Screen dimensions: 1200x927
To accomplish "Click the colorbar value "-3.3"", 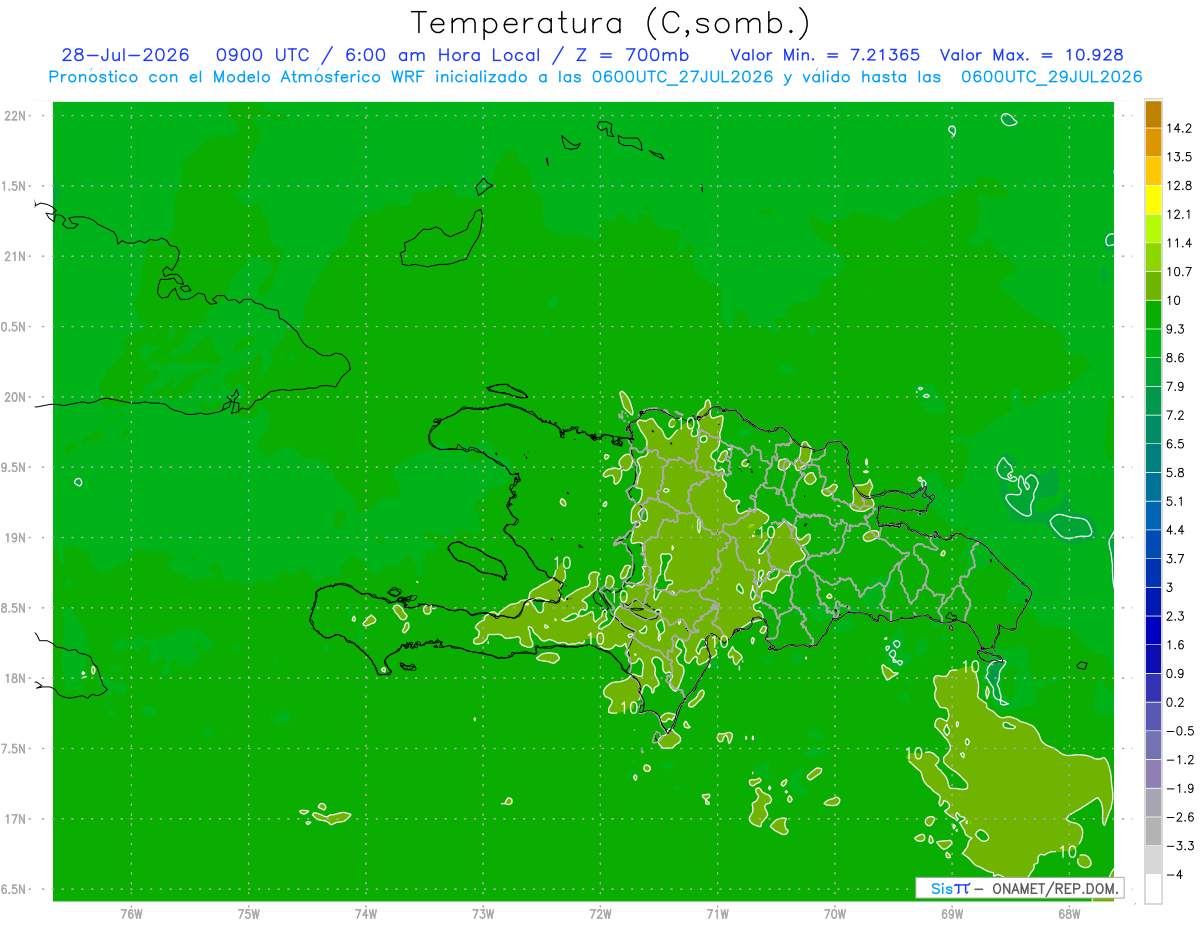I will (x=1181, y=846).
